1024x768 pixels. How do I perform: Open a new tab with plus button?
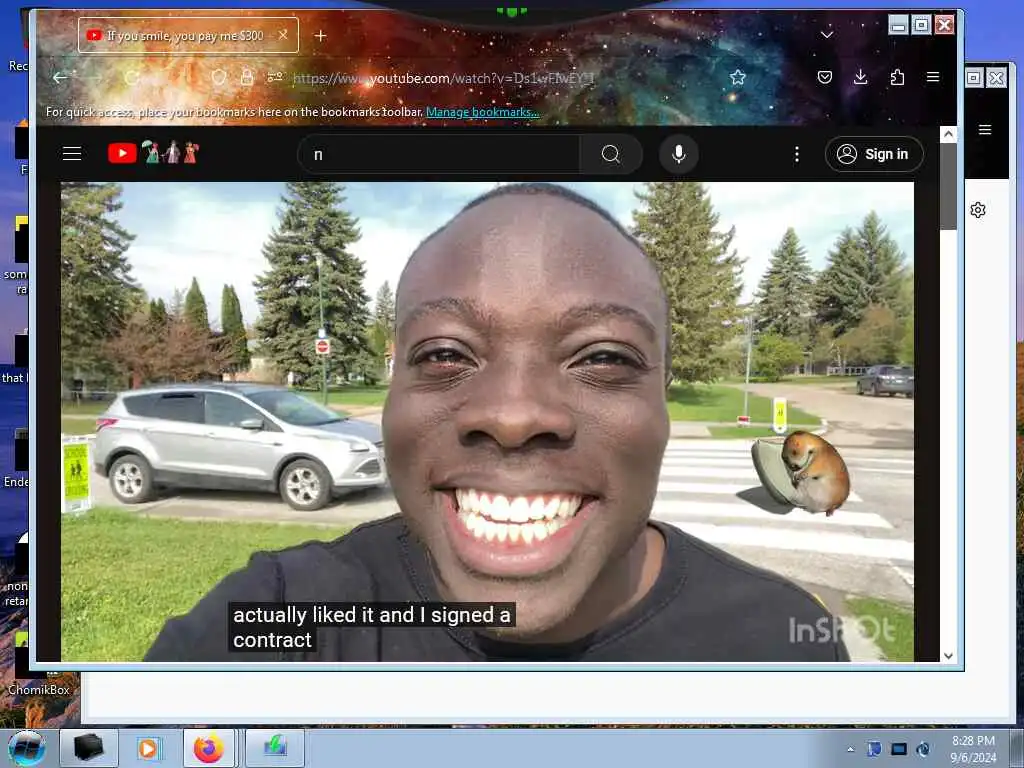coord(320,35)
